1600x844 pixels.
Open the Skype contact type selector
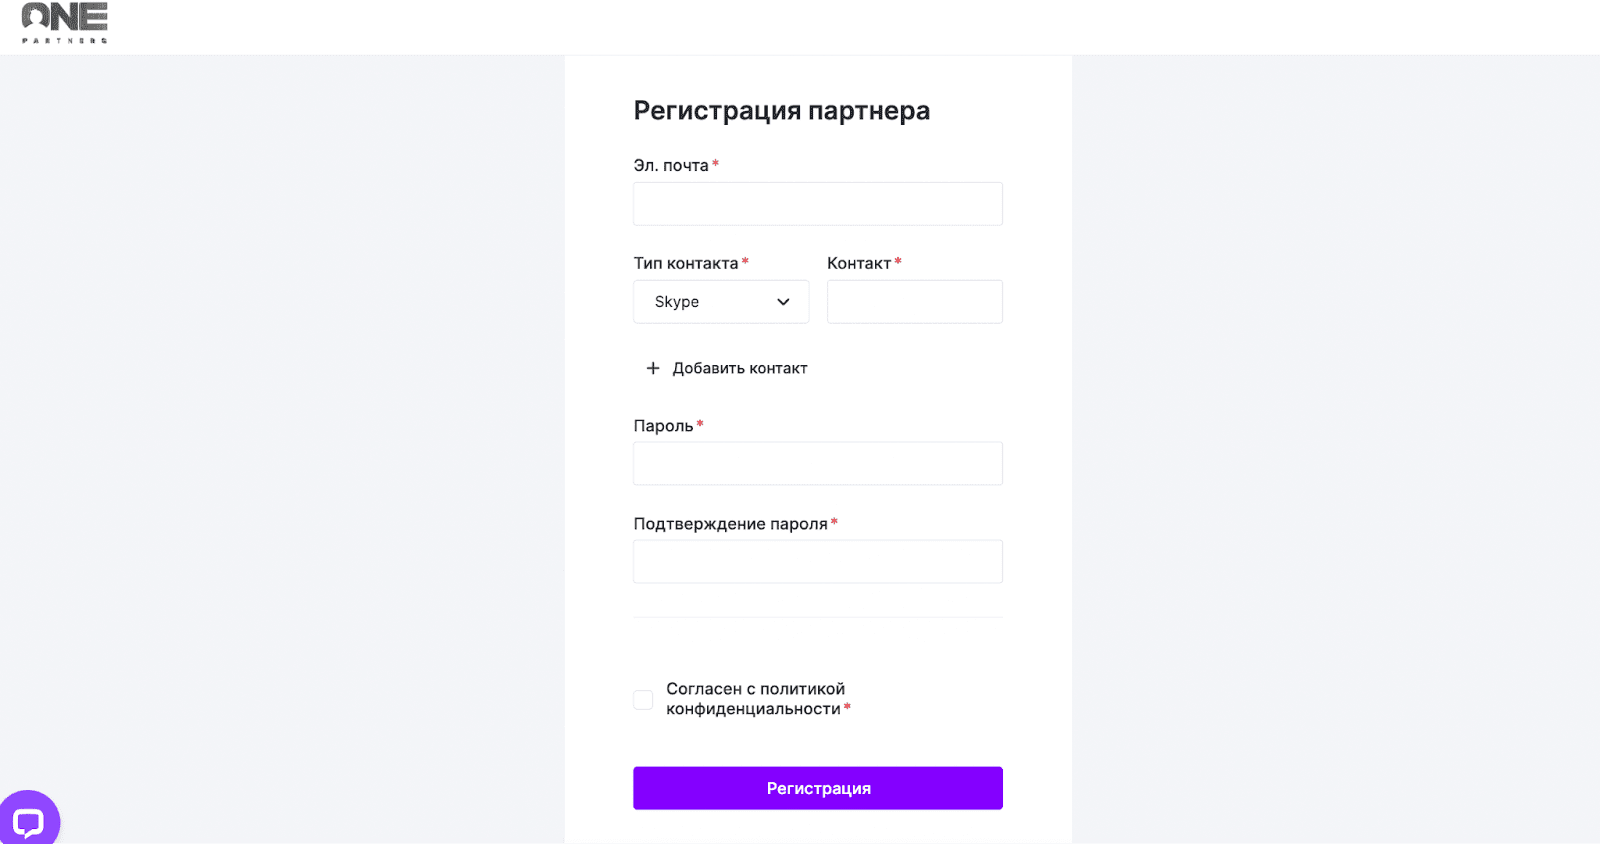coord(720,301)
